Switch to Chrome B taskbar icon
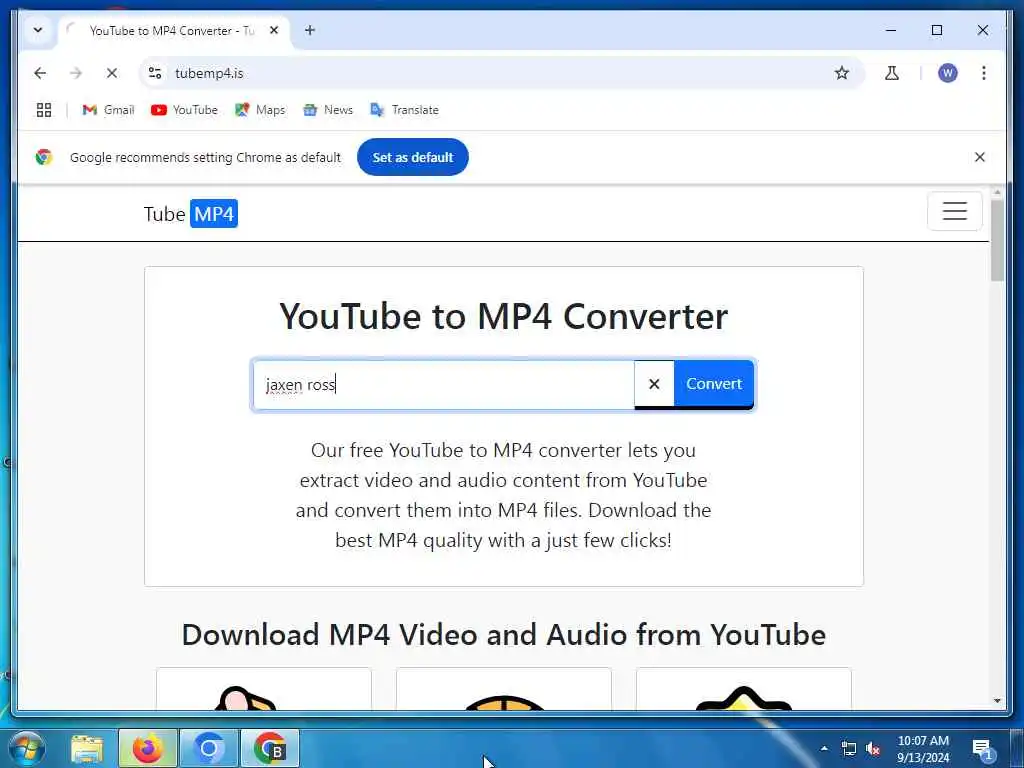 point(270,748)
